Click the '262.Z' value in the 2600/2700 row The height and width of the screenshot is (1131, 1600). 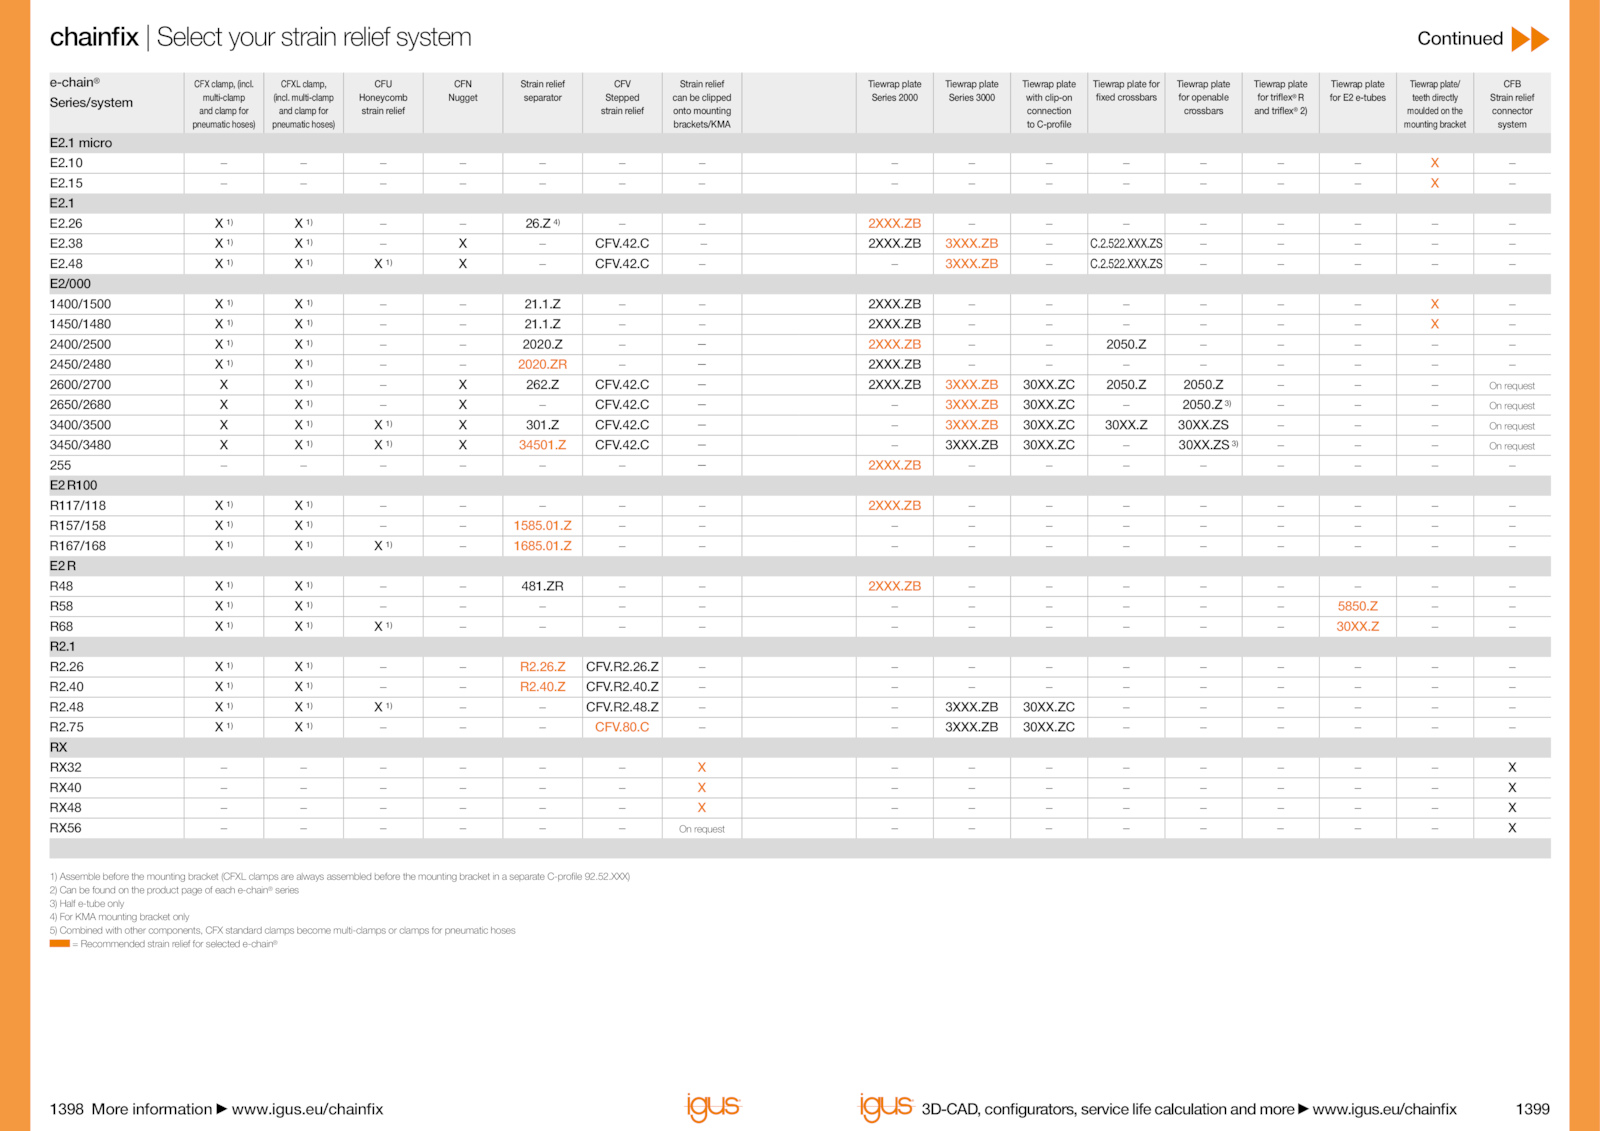tap(542, 385)
